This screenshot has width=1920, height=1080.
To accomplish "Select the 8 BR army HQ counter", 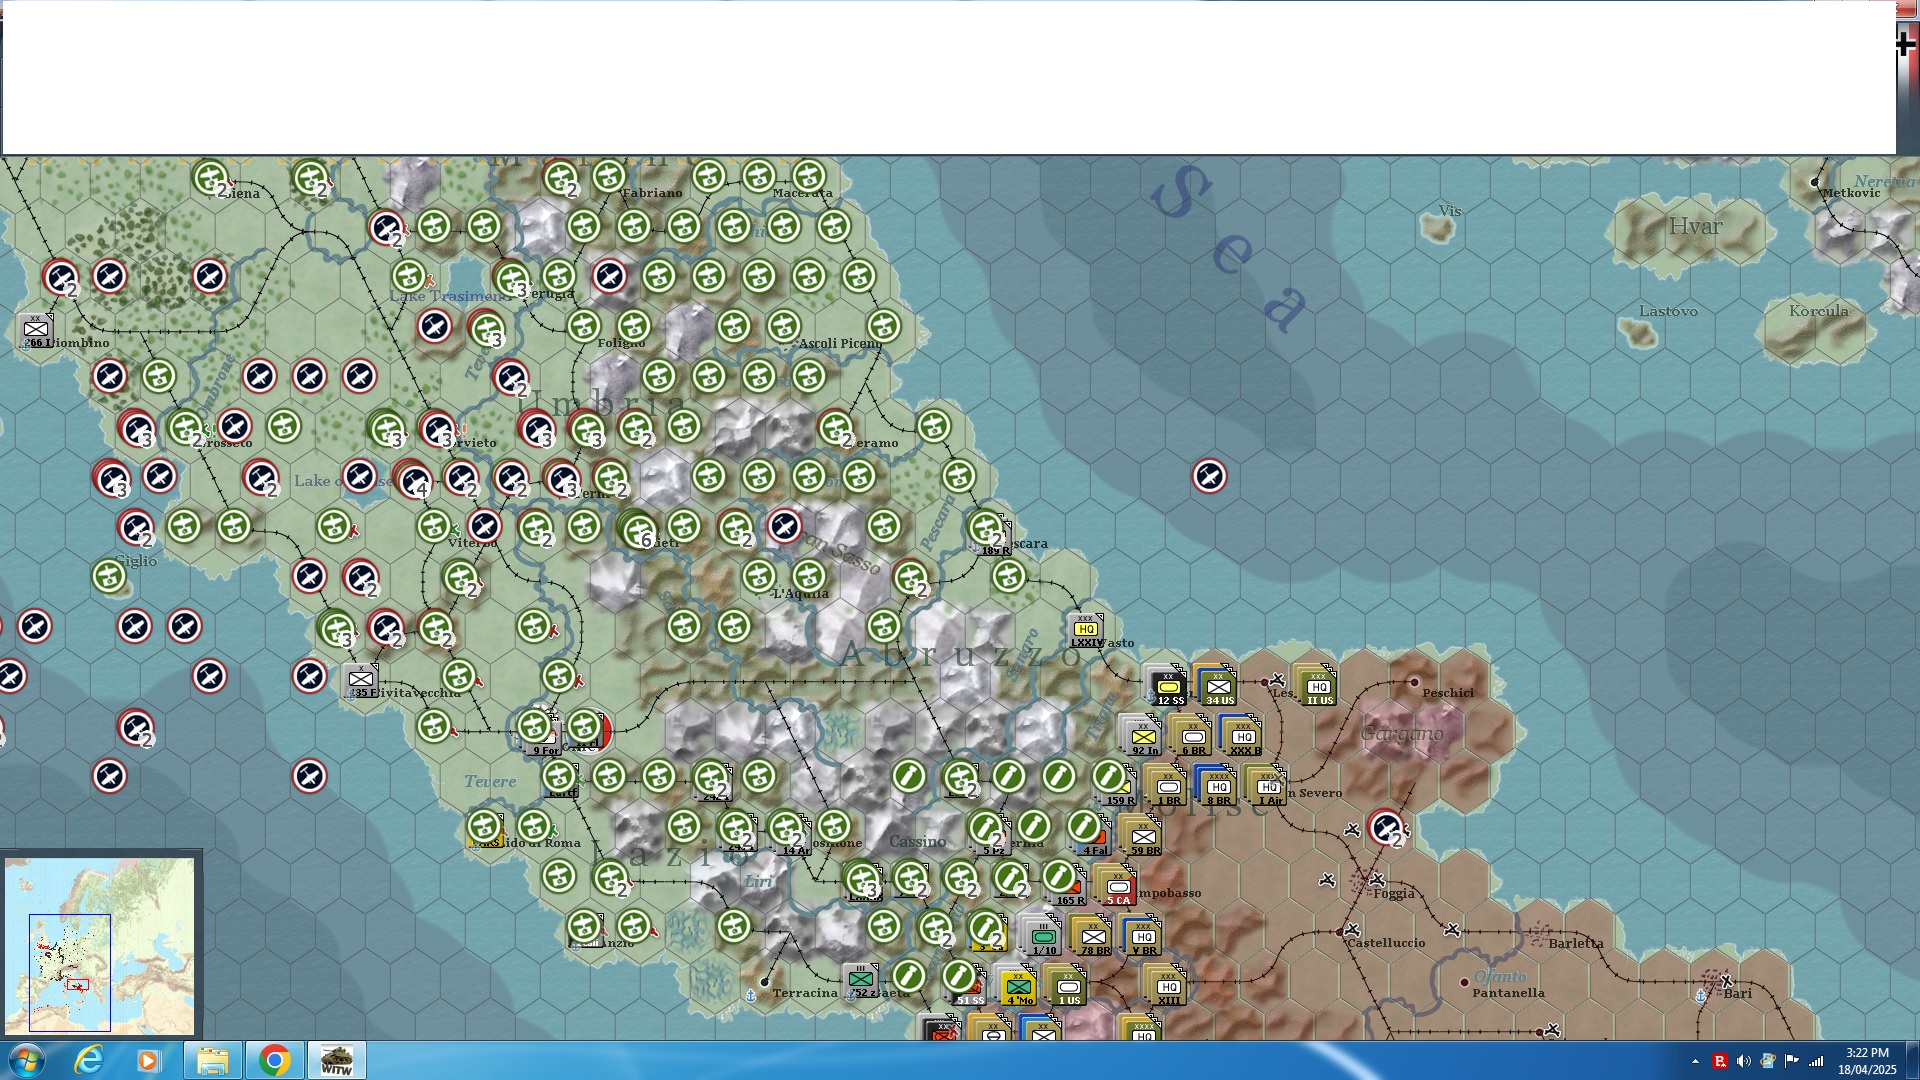I will coord(1218,787).
